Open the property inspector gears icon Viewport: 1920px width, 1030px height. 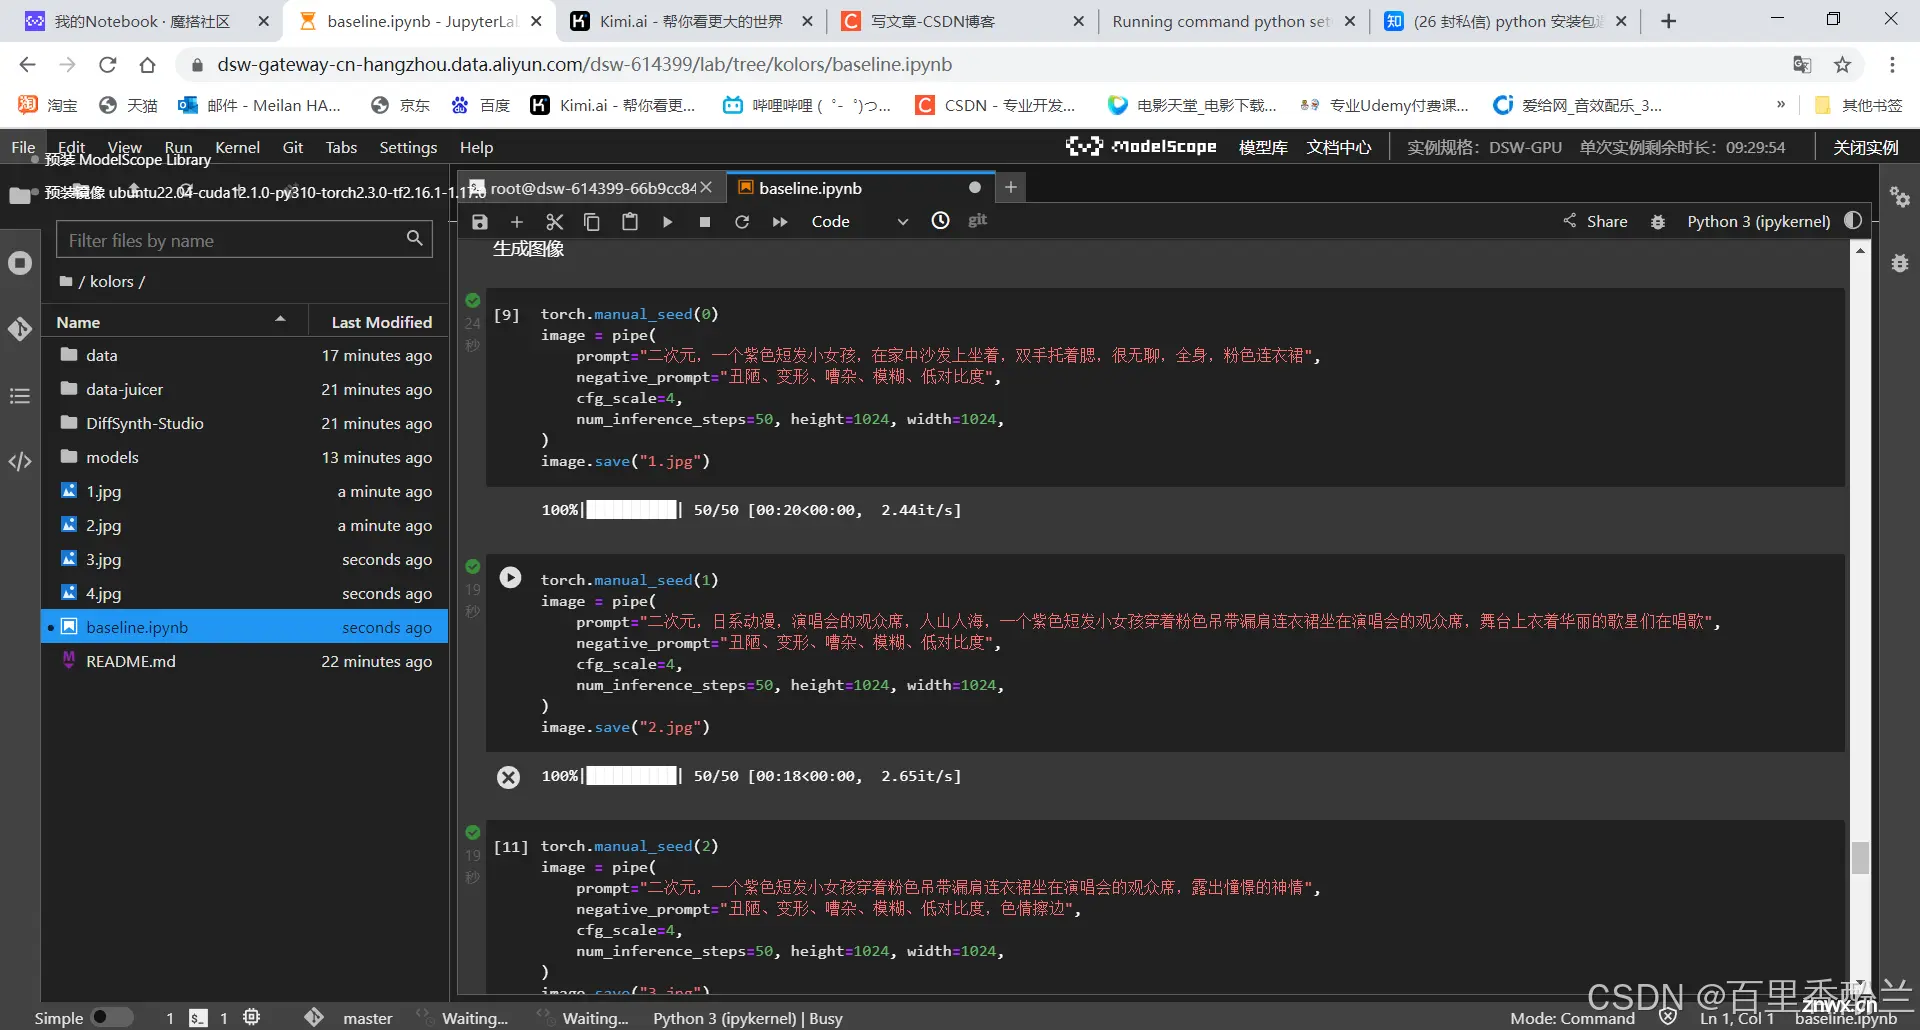tap(1900, 197)
